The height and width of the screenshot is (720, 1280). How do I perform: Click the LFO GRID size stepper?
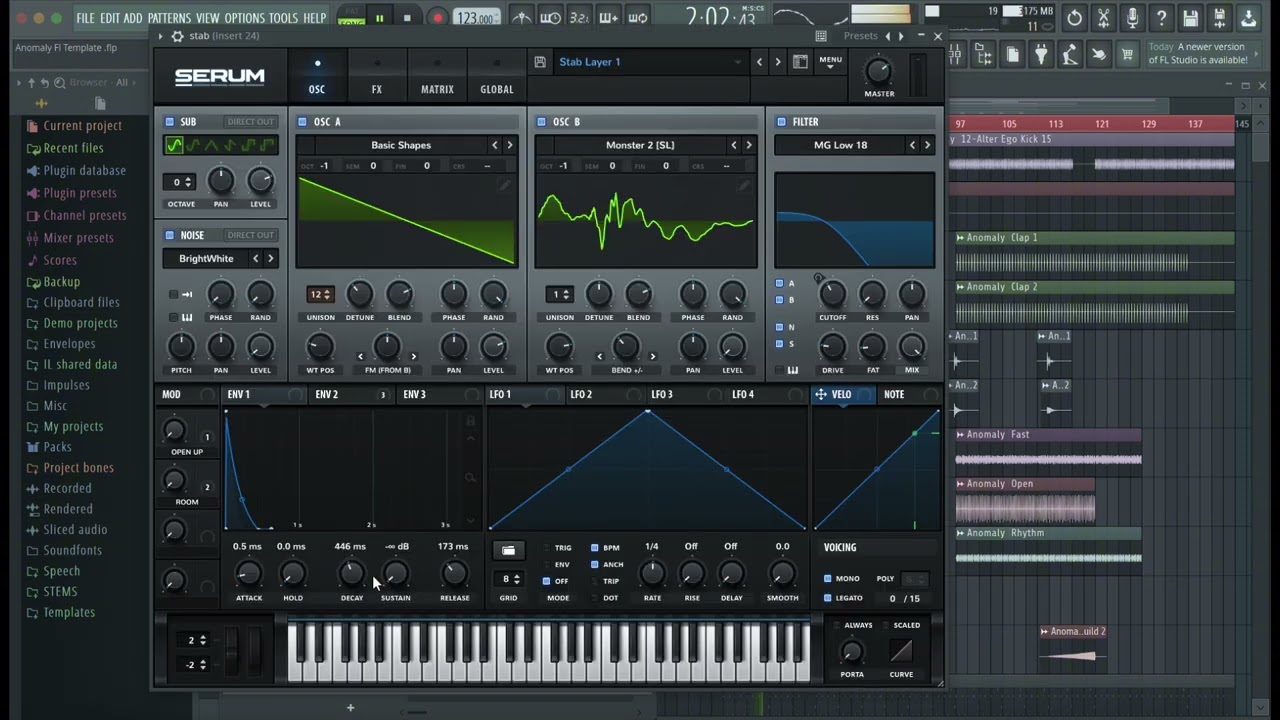point(510,579)
